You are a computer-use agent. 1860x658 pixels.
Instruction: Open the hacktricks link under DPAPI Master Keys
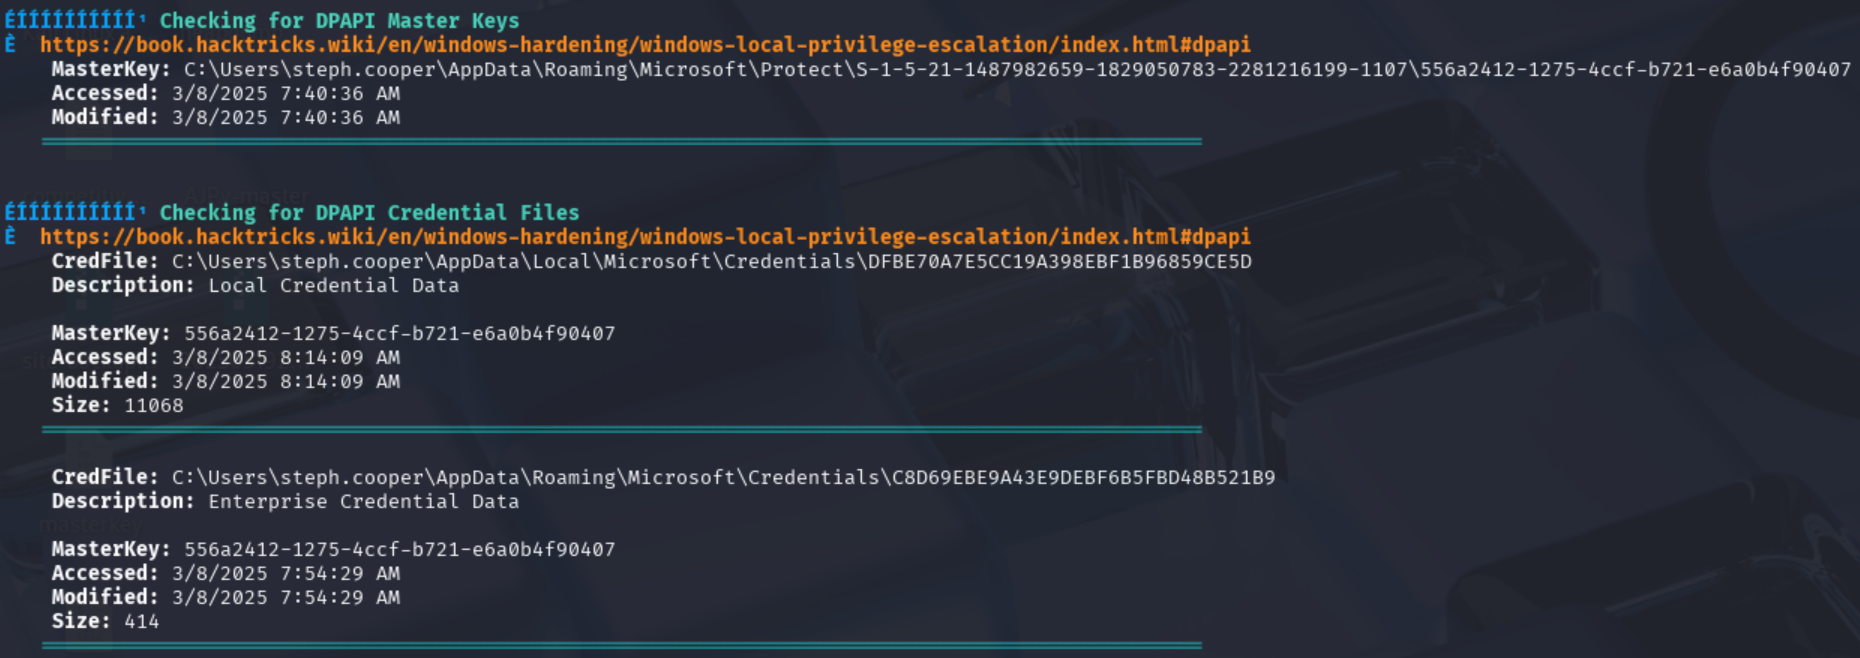[645, 45]
